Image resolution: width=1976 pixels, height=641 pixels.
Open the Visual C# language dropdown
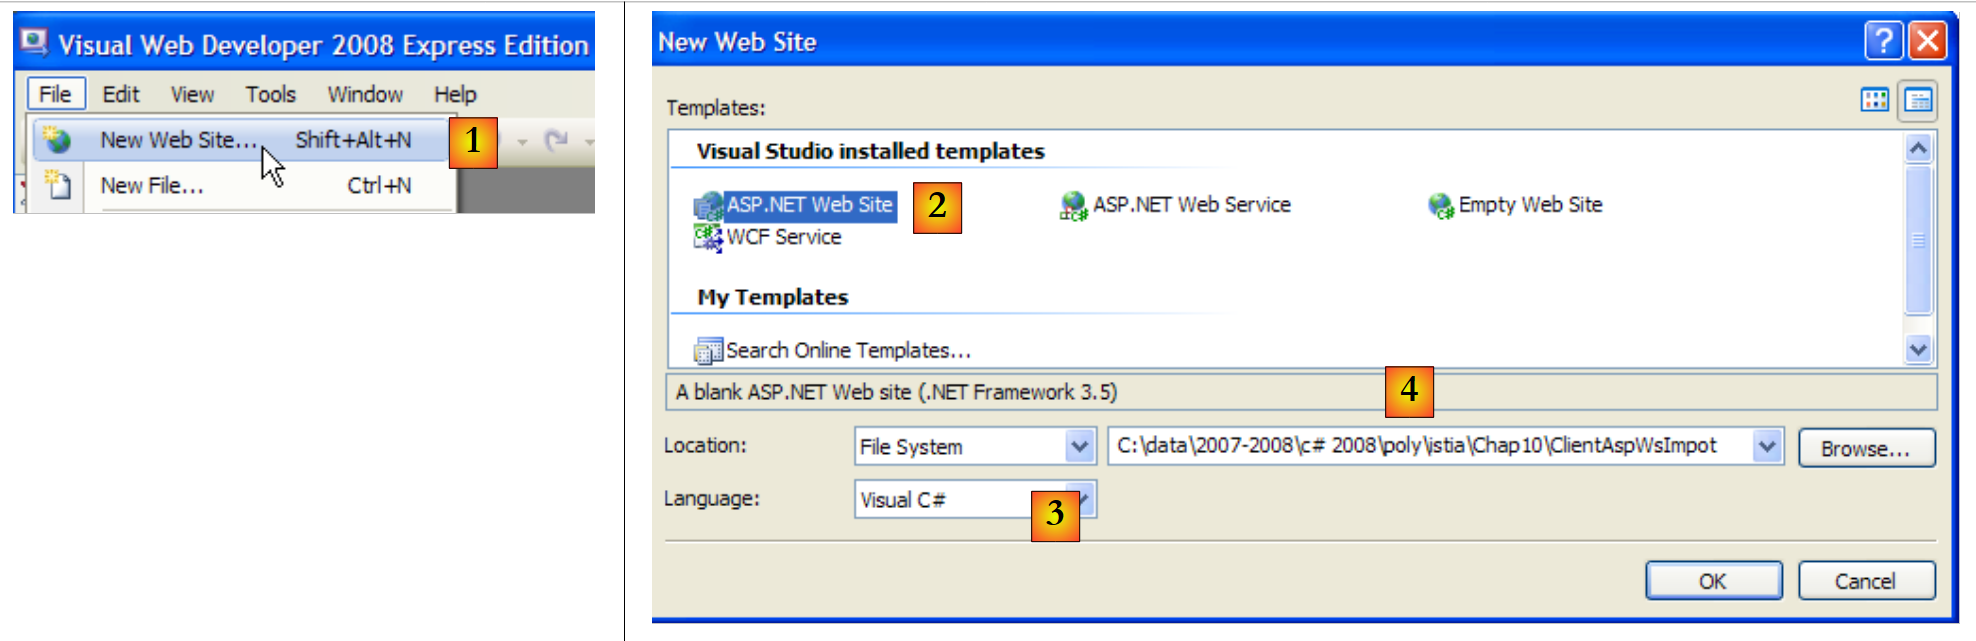(1088, 499)
